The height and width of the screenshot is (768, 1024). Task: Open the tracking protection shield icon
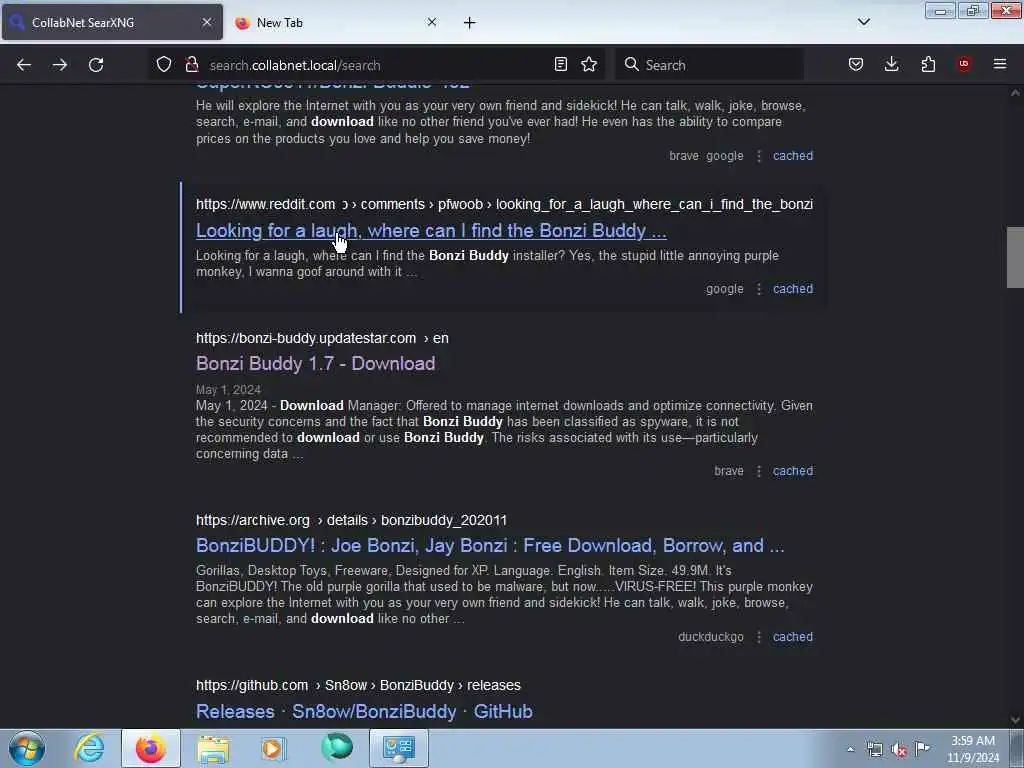pos(164,65)
